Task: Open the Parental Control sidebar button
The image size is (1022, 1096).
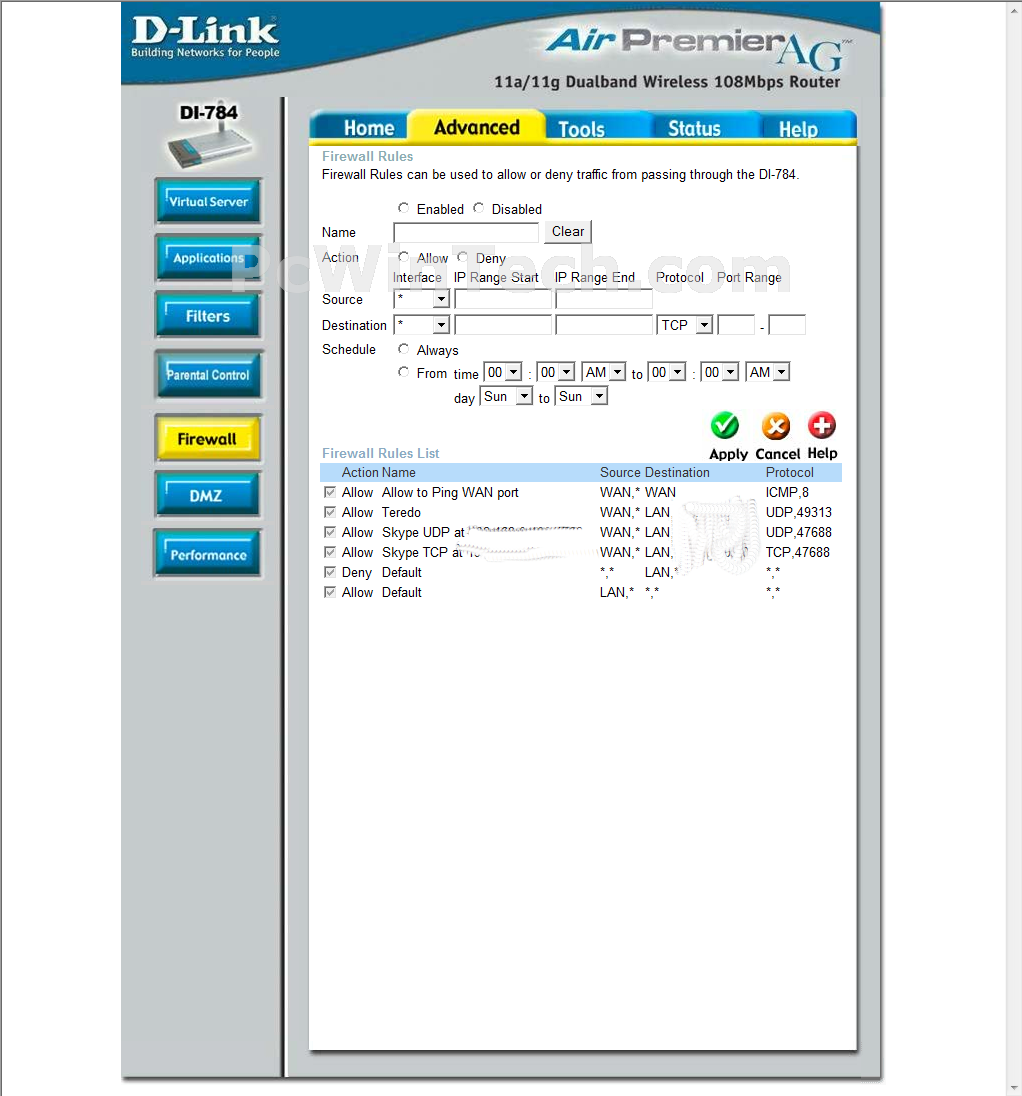Action: 208,375
